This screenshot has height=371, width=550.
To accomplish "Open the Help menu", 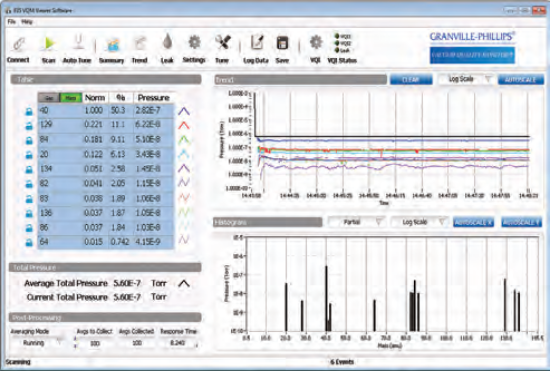I will click(x=27, y=22).
